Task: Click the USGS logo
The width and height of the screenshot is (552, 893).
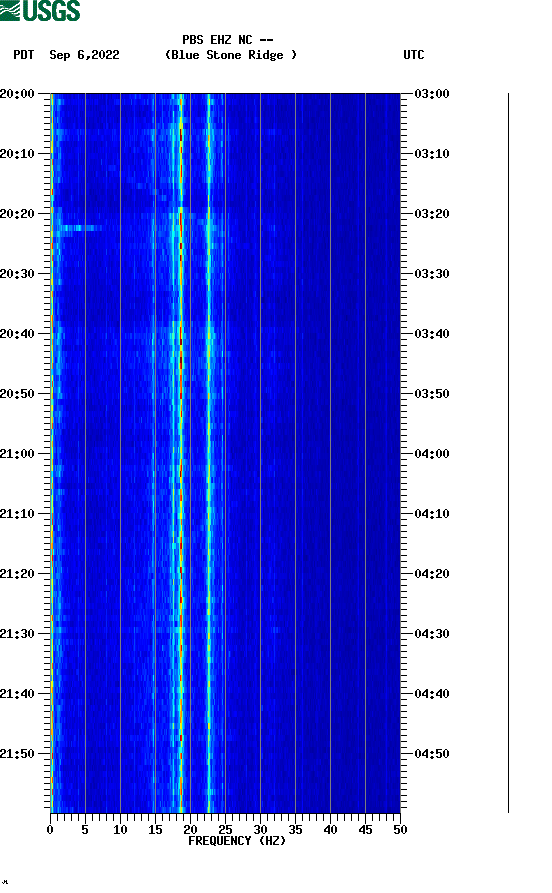Action: (40, 10)
